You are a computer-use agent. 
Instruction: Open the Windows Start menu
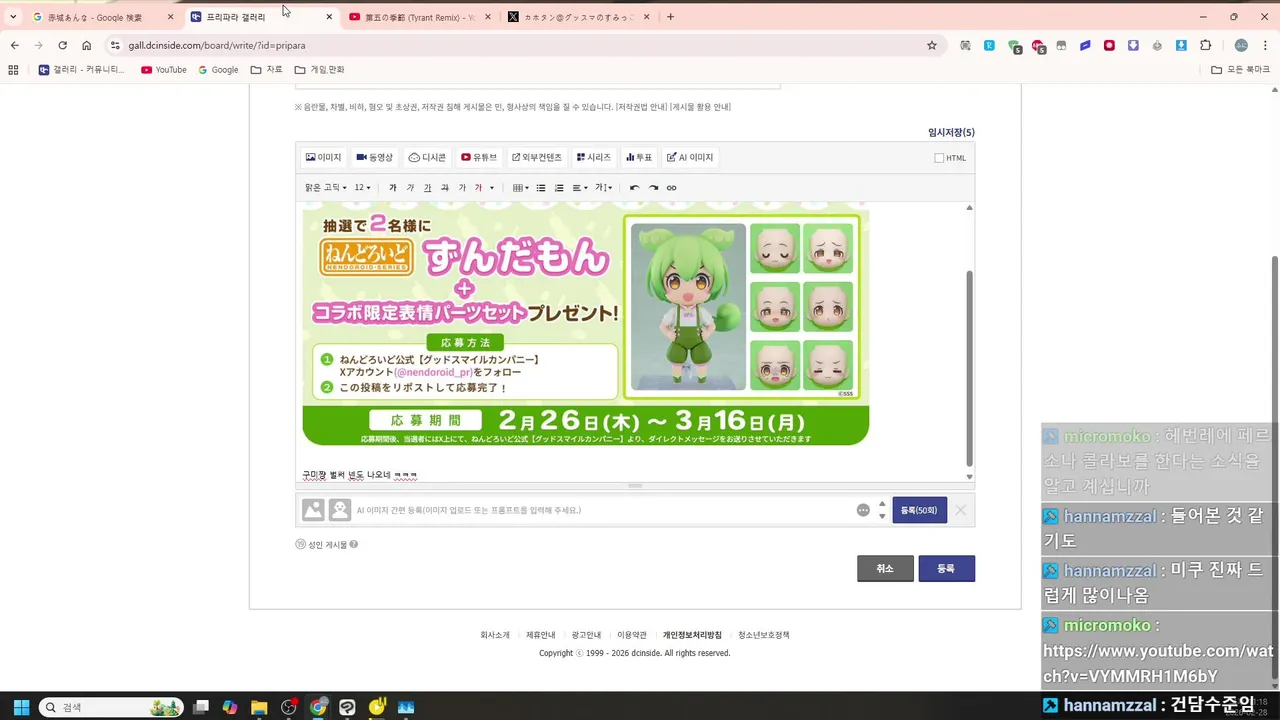point(21,707)
